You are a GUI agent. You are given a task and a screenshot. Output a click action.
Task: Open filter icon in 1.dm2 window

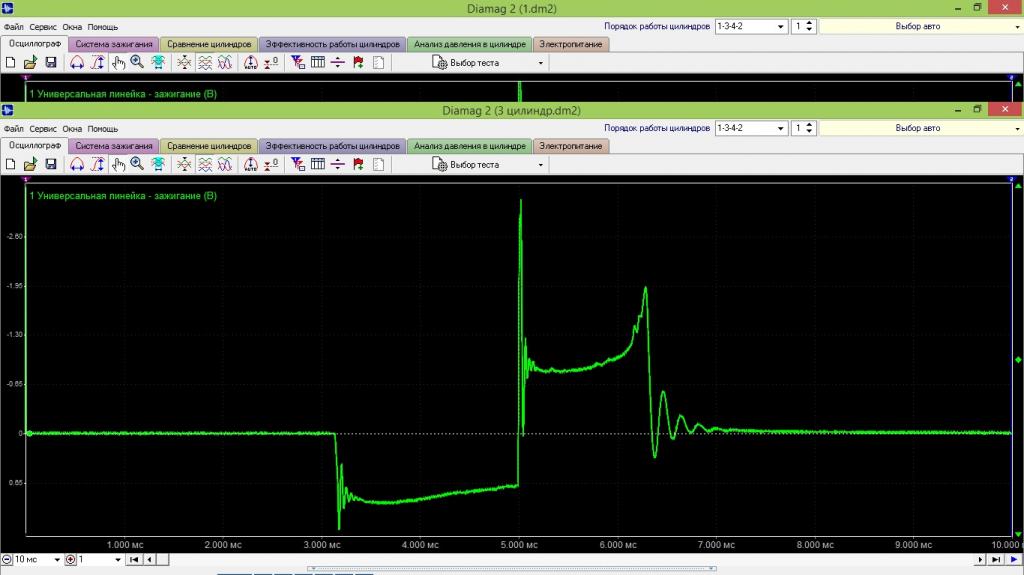tap(298, 62)
